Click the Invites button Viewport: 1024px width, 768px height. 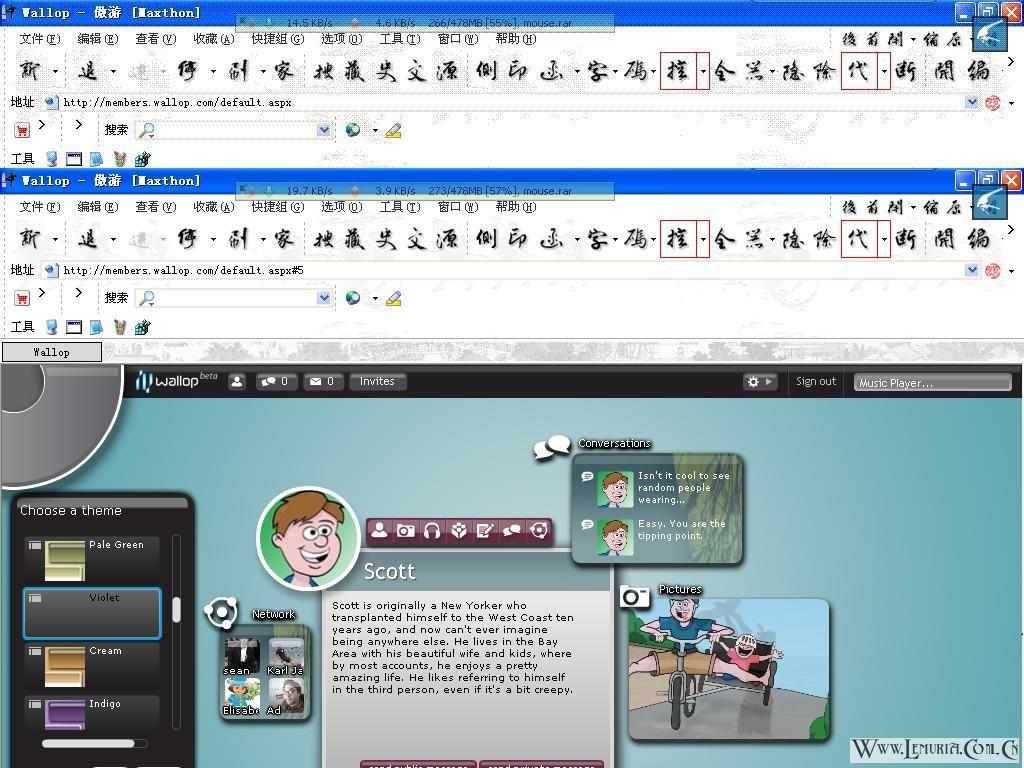pos(377,381)
